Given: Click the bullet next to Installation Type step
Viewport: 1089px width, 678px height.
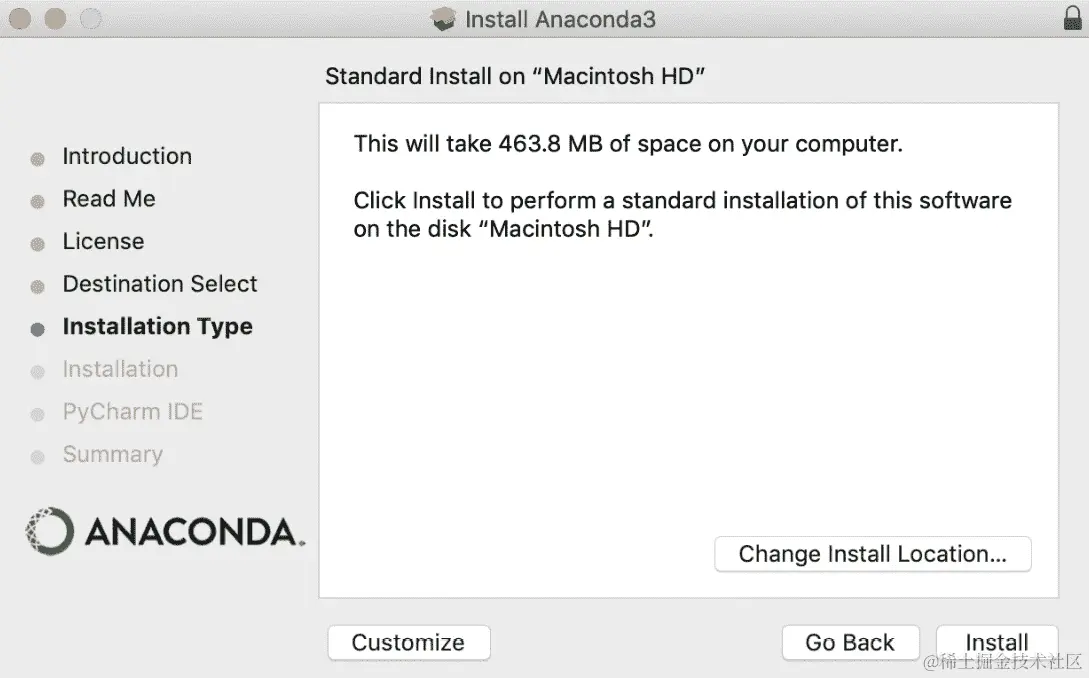Looking at the screenshot, I should (x=38, y=327).
